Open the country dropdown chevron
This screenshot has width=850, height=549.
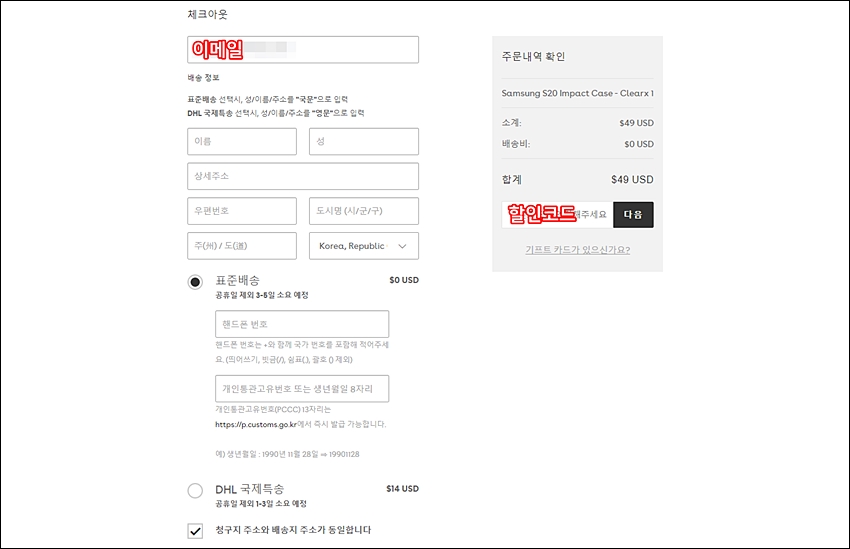click(x=402, y=246)
